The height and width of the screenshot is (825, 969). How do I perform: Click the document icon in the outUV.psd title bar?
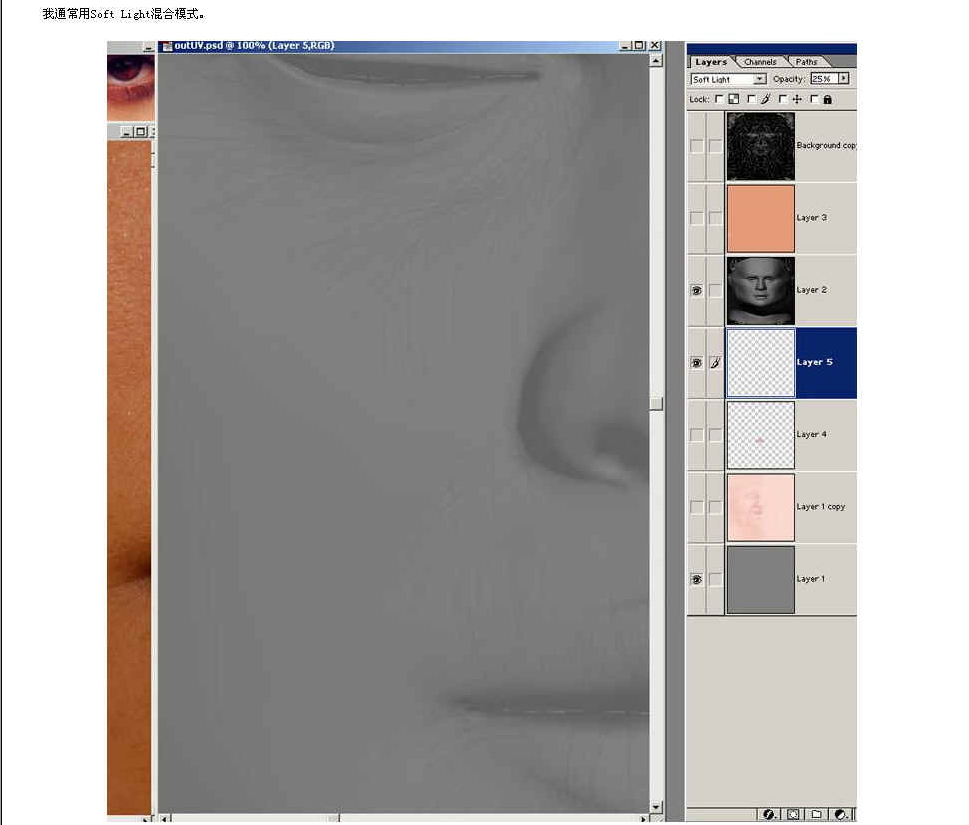point(167,46)
